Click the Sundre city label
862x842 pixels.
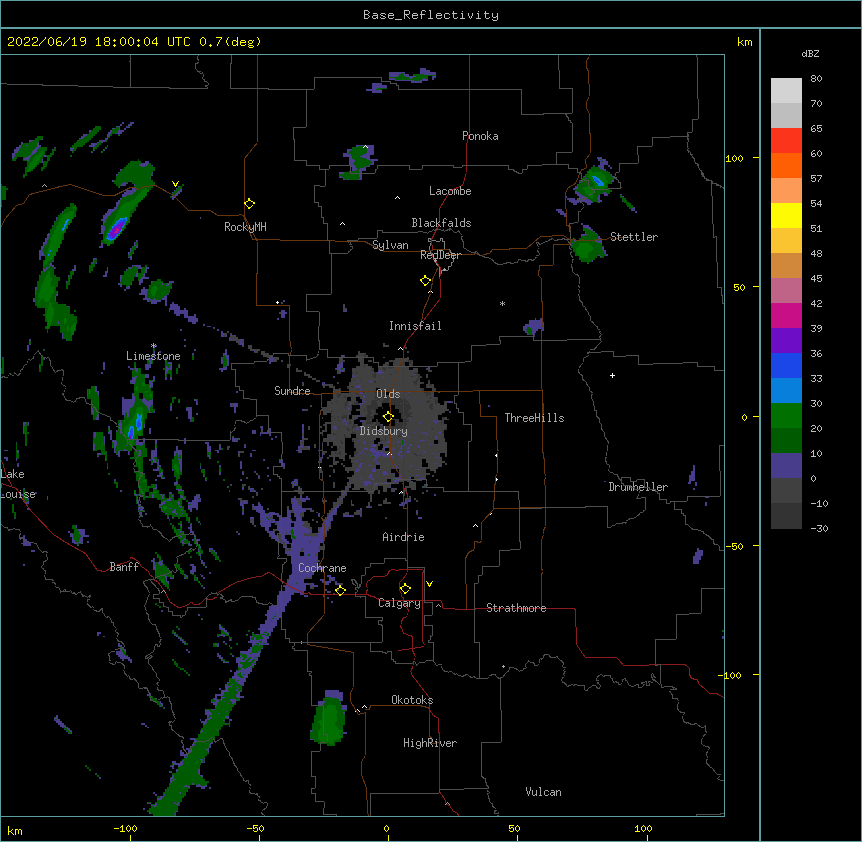click(x=292, y=391)
